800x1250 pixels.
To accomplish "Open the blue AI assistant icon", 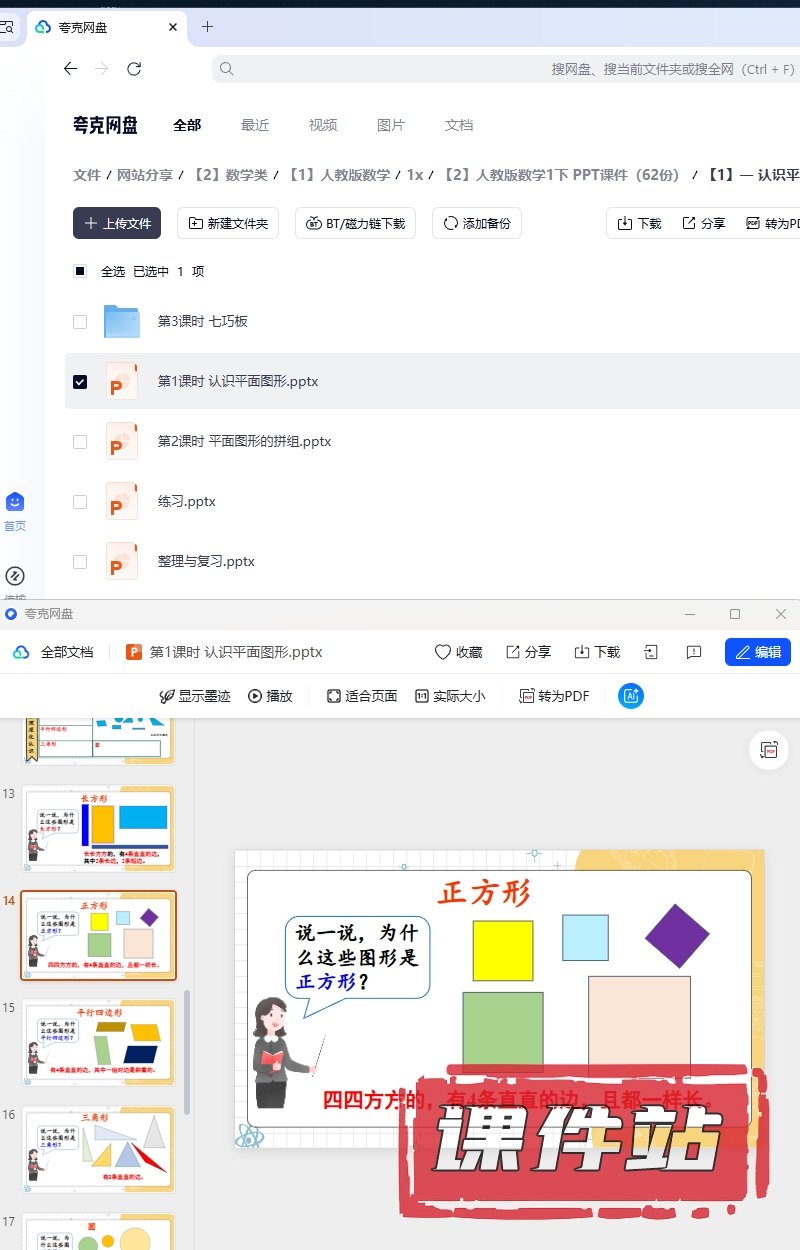I will pos(631,696).
